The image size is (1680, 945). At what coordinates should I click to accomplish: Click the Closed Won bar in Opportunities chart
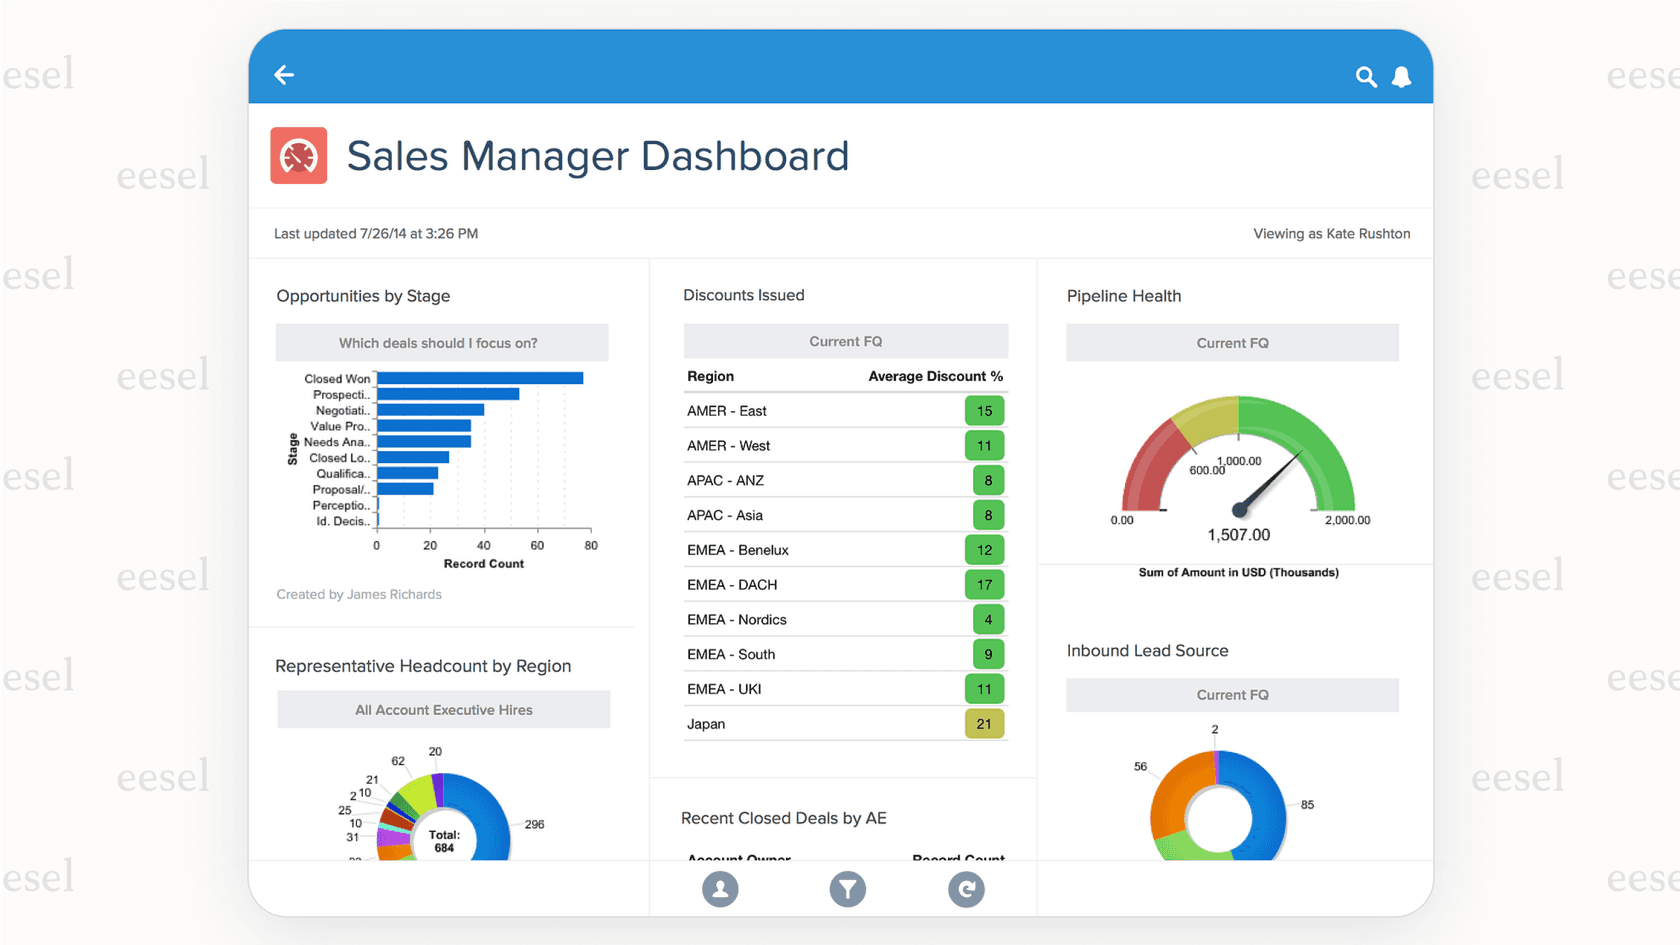pyautogui.click(x=480, y=378)
